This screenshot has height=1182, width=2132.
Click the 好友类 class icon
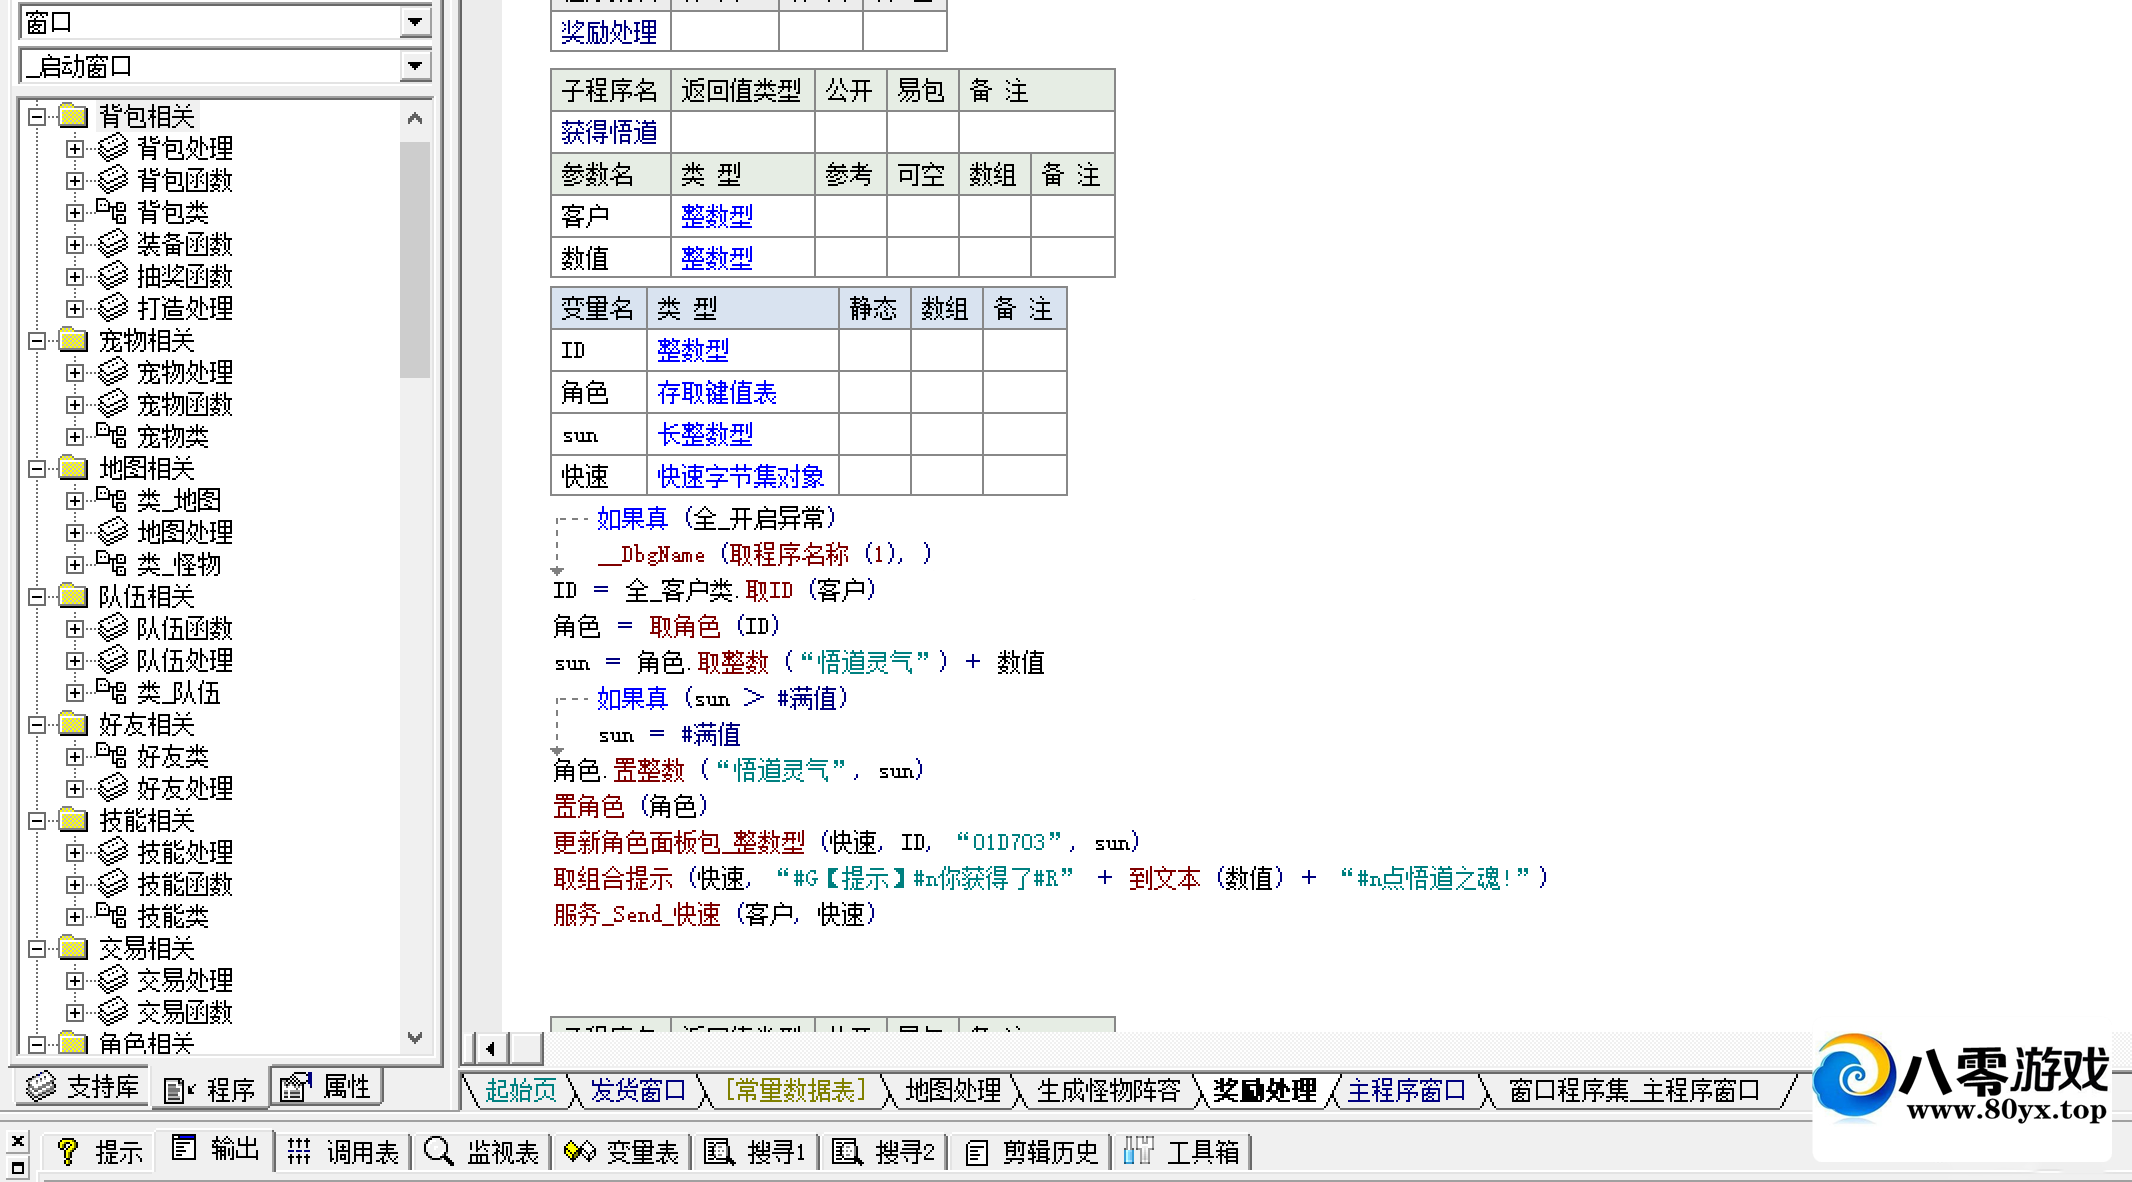pyautogui.click(x=111, y=756)
